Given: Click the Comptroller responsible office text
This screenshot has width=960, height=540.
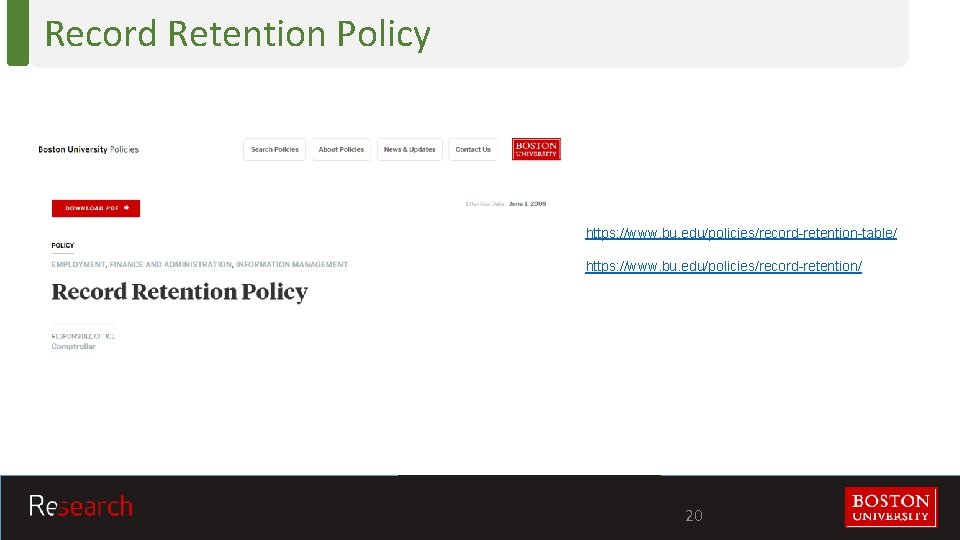Looking at the screenshot, I should point(73,347).
